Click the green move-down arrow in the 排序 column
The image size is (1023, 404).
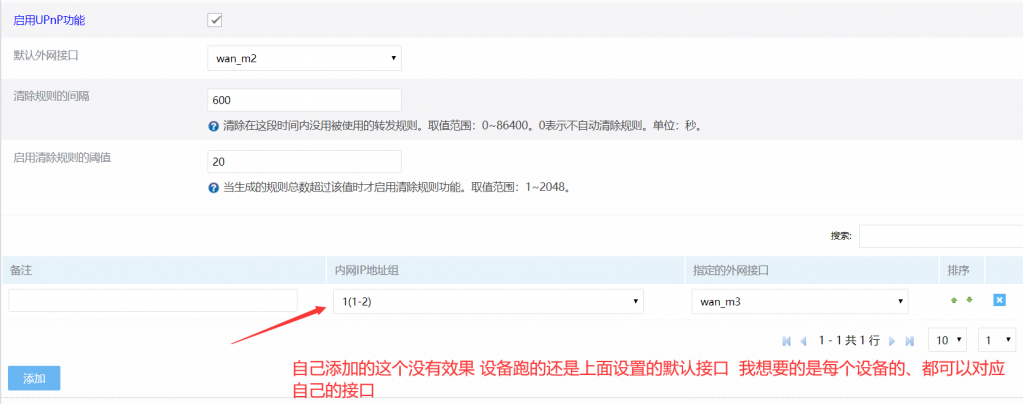point(968,300)
